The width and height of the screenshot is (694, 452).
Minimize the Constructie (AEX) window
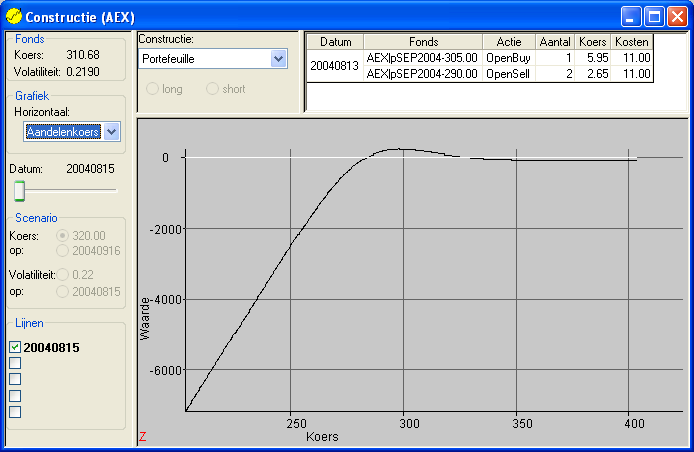(x=631, y=17)
